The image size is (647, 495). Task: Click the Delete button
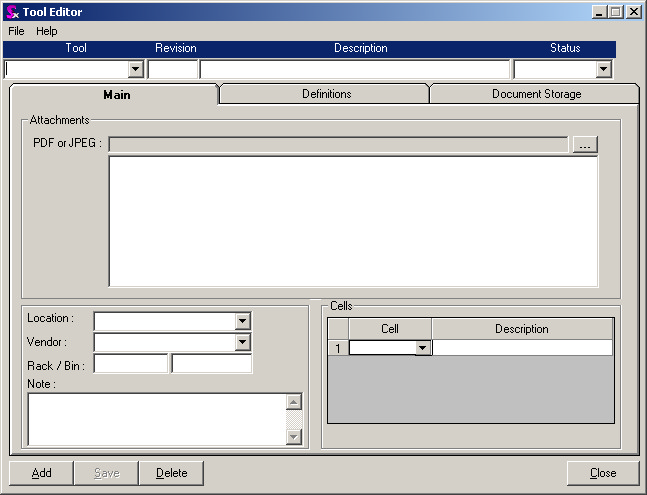pyautogui.click(x=172, y=473)
